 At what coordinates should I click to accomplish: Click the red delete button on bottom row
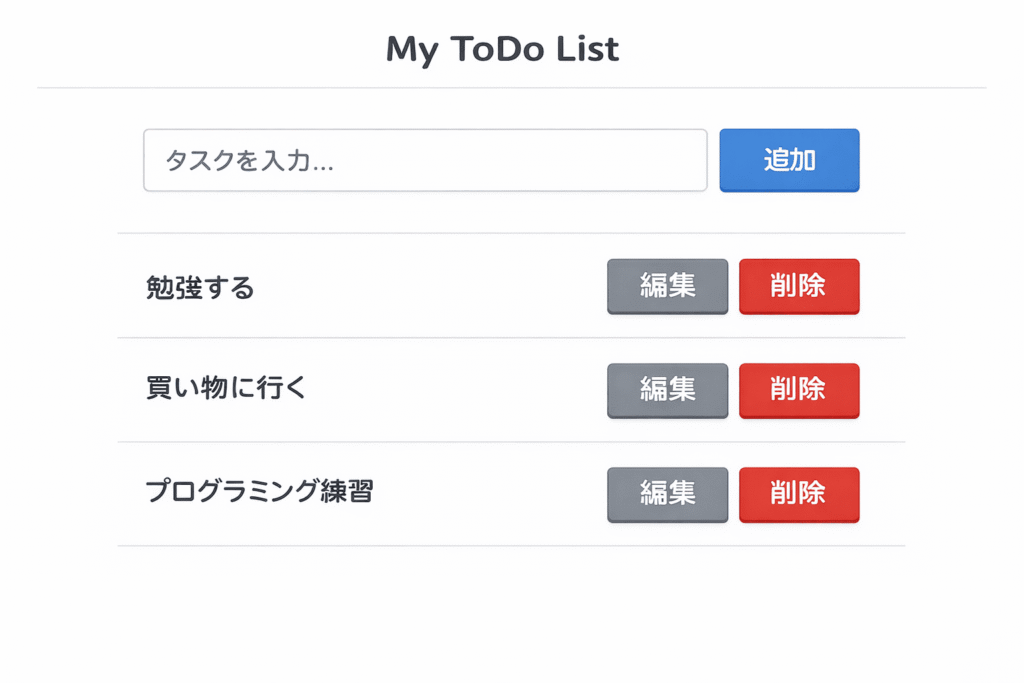(799, 495)
